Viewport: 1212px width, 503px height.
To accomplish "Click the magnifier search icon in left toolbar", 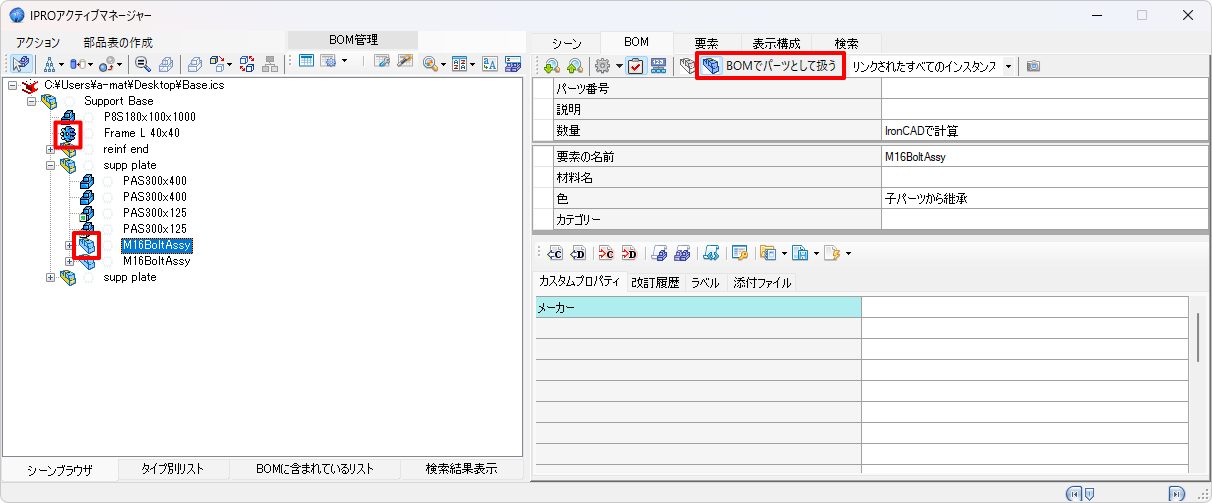I will pos(142,64).
